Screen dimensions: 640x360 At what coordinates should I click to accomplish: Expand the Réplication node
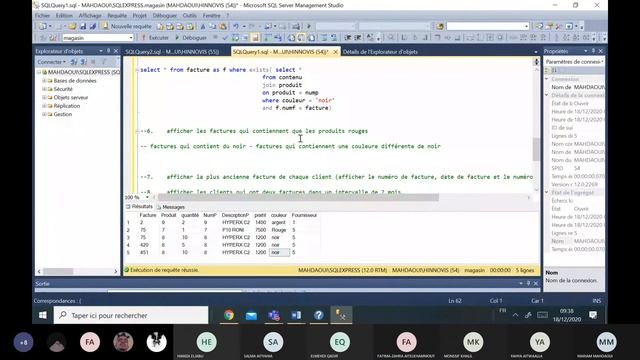coord(44,106)
